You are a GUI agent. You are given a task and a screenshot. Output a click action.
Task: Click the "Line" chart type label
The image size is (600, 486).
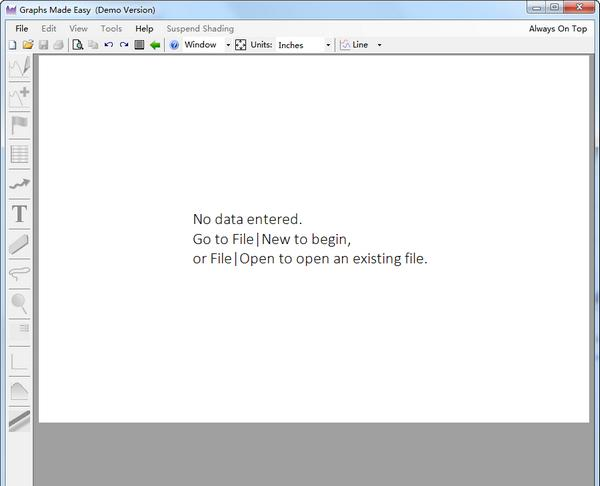[x=360, y=45]
